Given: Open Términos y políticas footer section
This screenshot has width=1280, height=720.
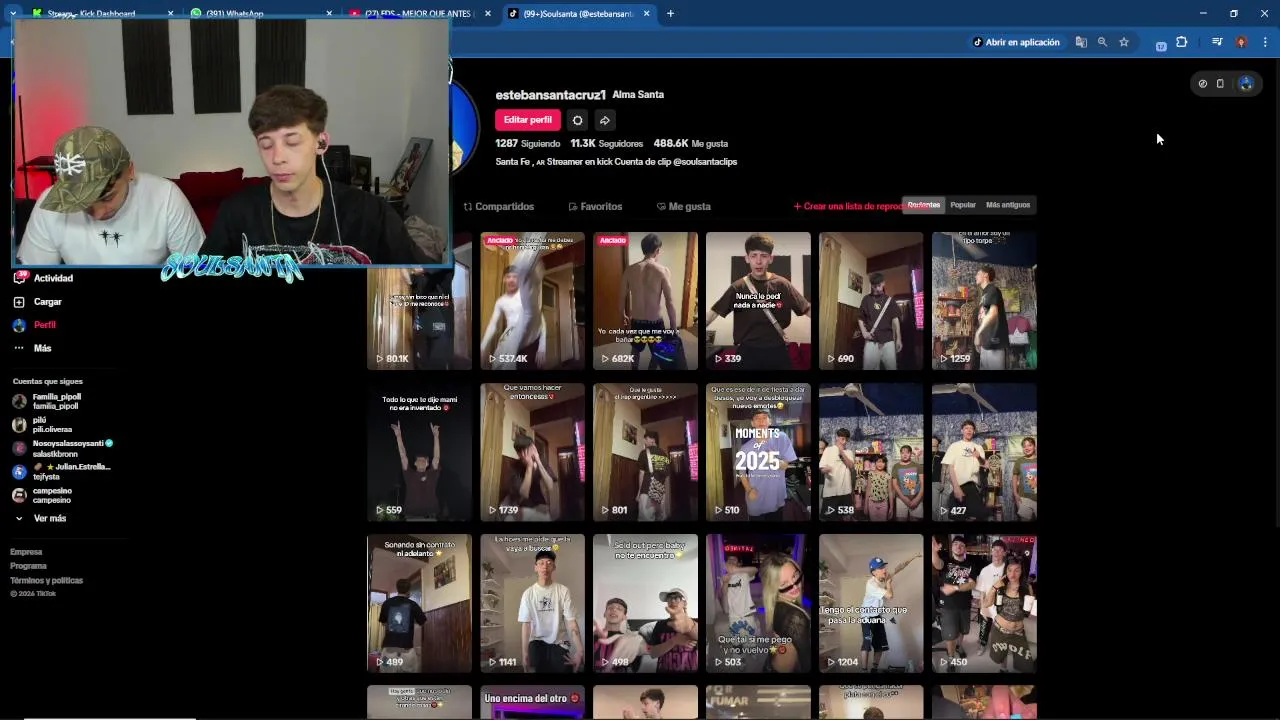Looking at the screenshot, I should (x=46, y=580).
